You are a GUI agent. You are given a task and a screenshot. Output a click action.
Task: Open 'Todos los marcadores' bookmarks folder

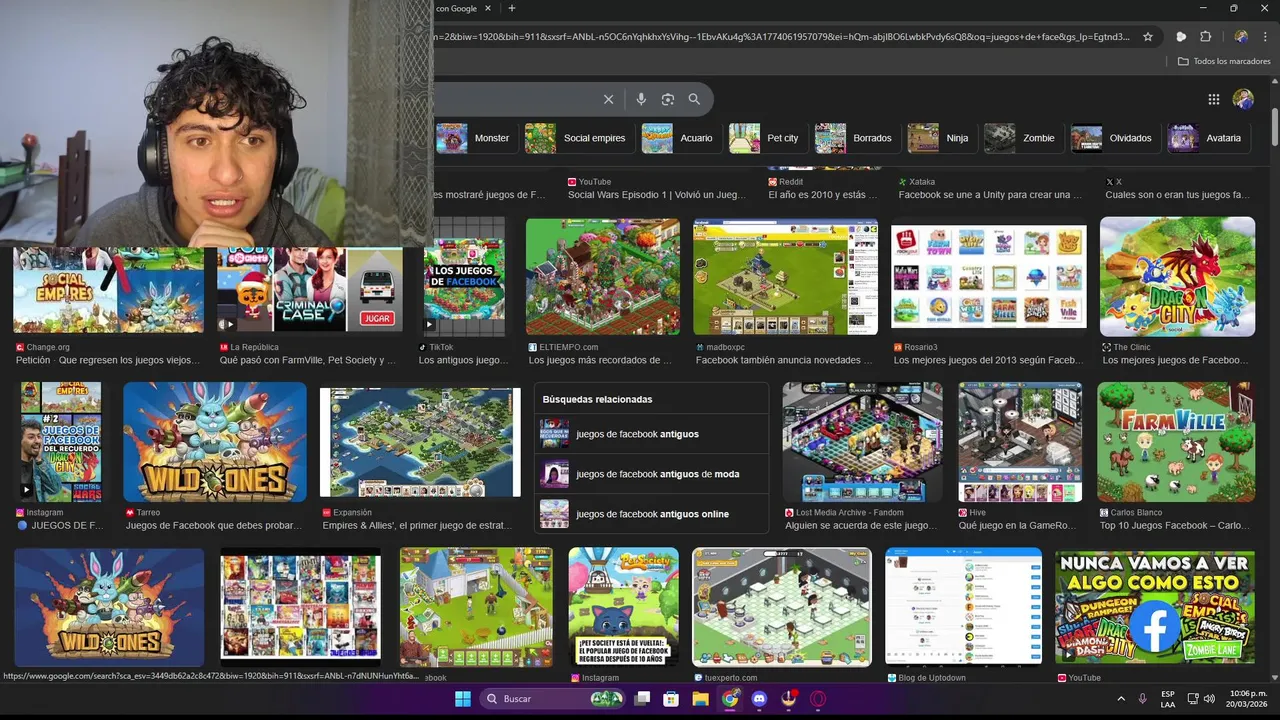pos(1224,61)
